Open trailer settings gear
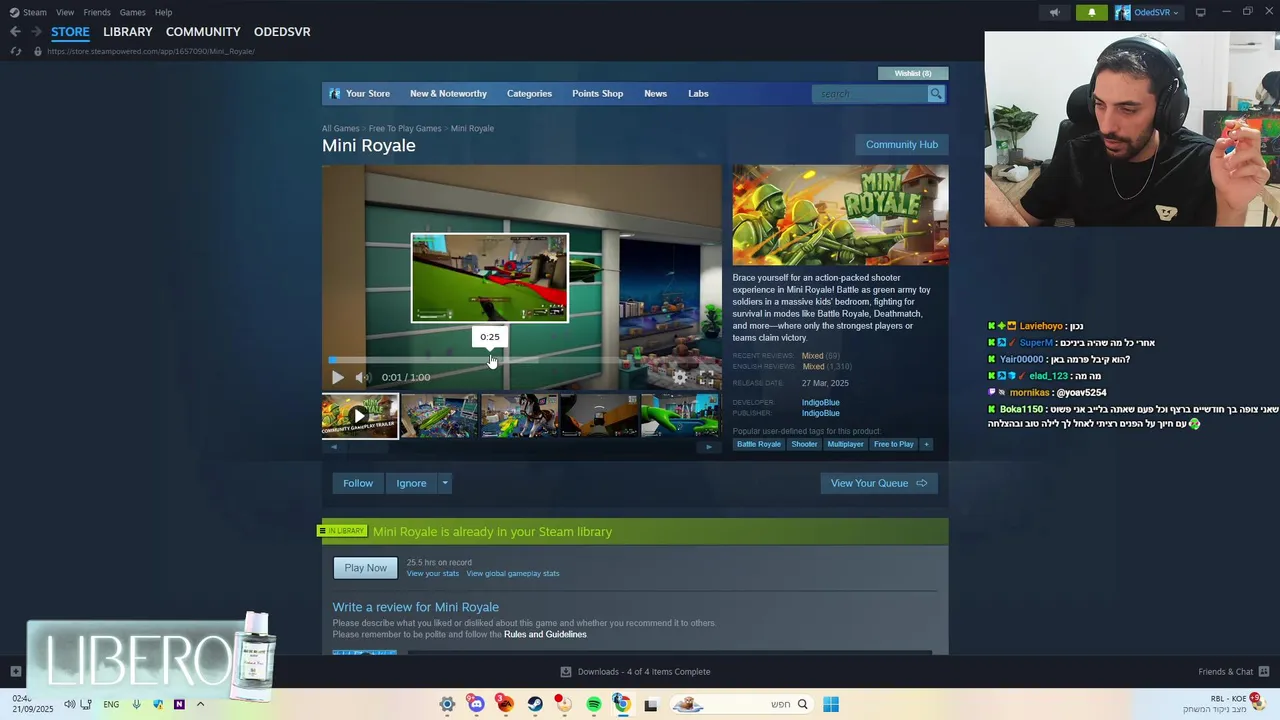The width and height of the screenshot is (1280, 720). pos(680,377)
